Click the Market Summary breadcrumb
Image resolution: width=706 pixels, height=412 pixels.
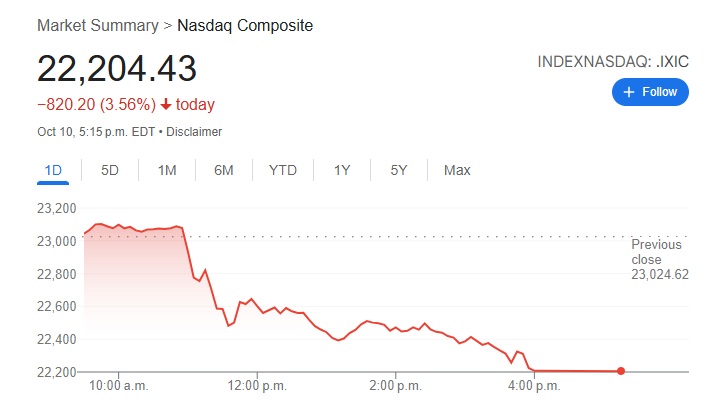97,25
